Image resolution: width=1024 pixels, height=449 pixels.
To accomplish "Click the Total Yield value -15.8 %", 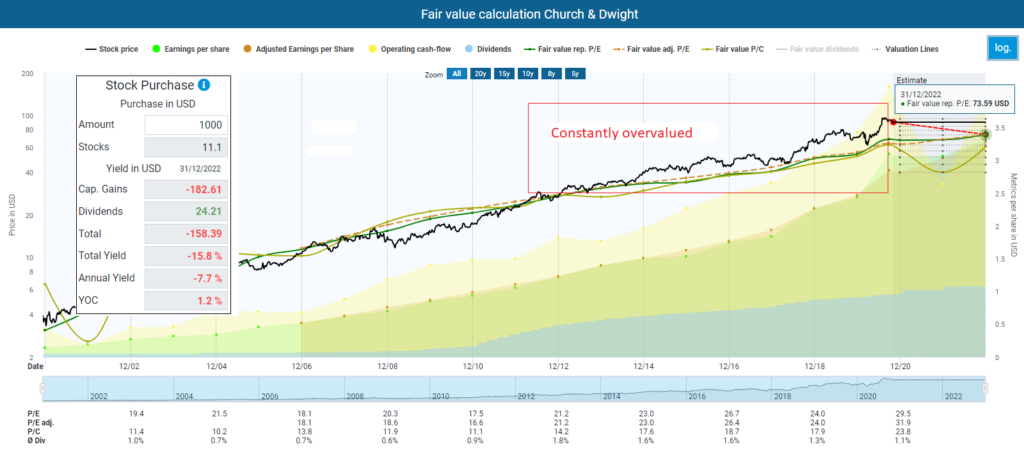I will (185, 256).
